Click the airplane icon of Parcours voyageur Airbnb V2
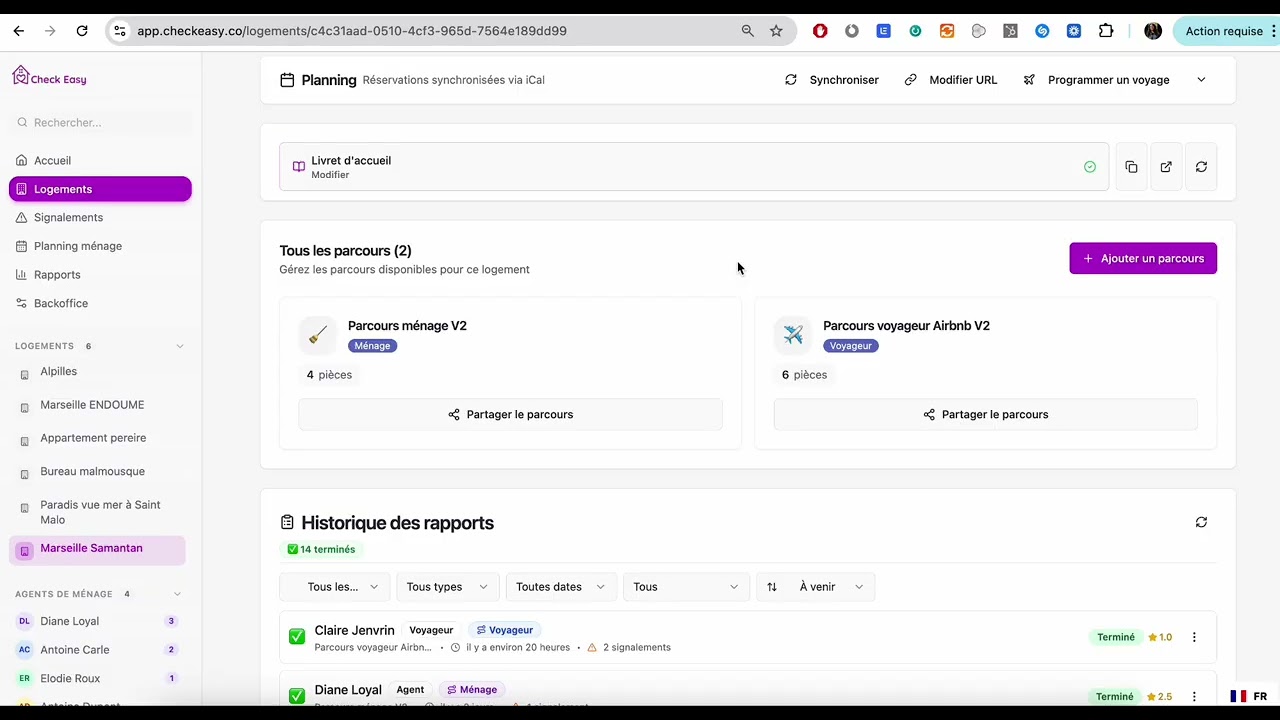The image size is (1280, 720). [x=793, y=335]
